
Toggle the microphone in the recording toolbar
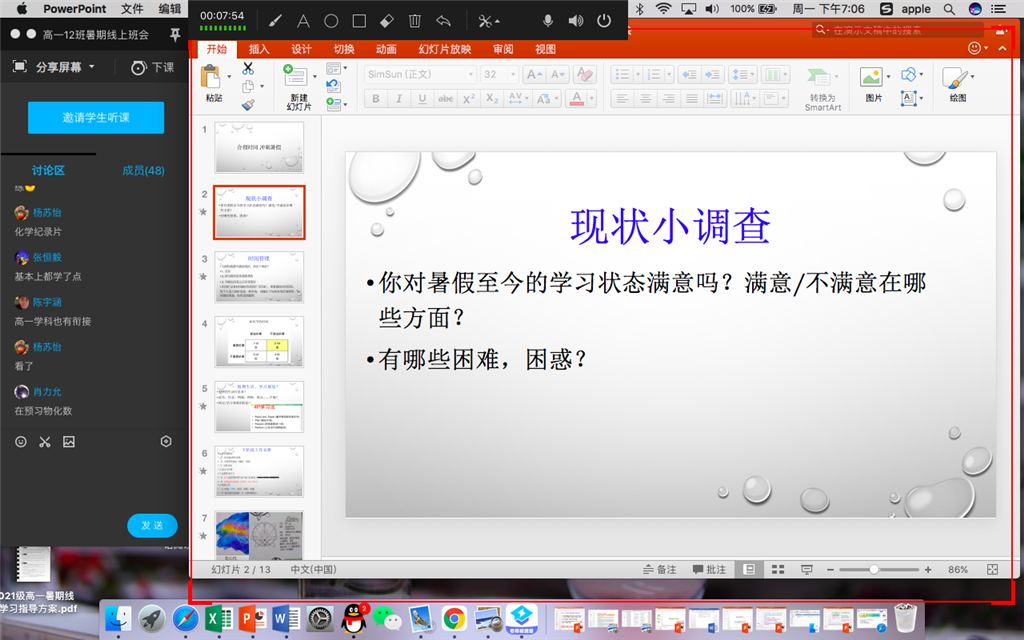[x=548, y=21]
